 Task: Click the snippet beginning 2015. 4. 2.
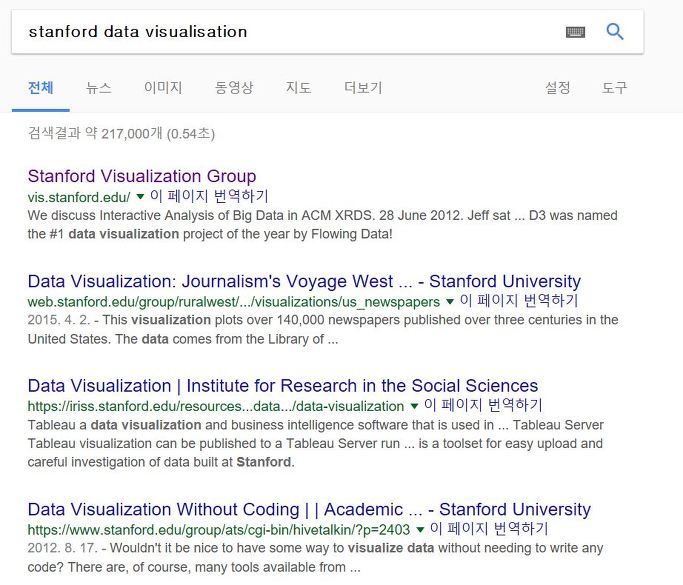click(323, 329)
